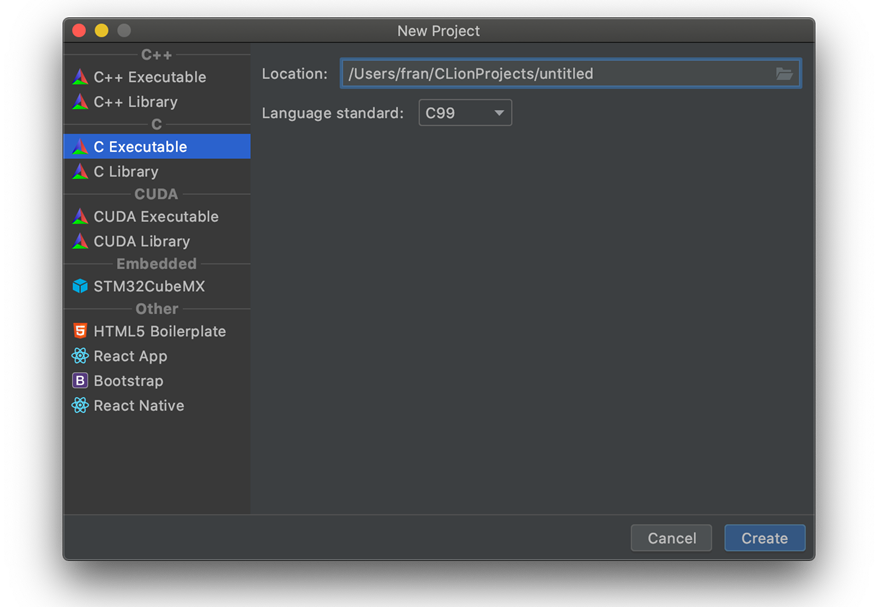Open the Language standard C99 dropdown
Image resolution: width=878 pixels, height=607 pixels.
[x=465, y=113]
